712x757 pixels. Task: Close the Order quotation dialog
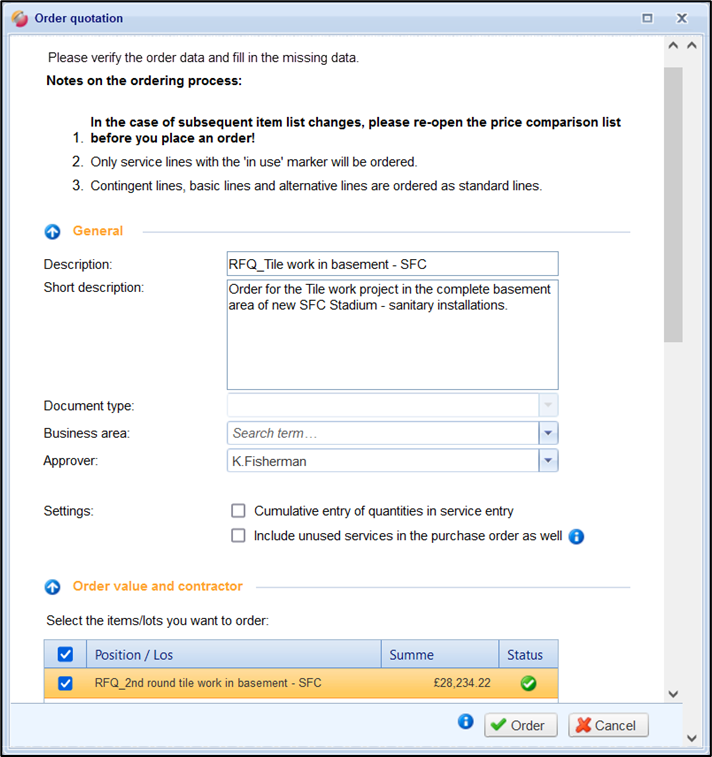(682, 18)
